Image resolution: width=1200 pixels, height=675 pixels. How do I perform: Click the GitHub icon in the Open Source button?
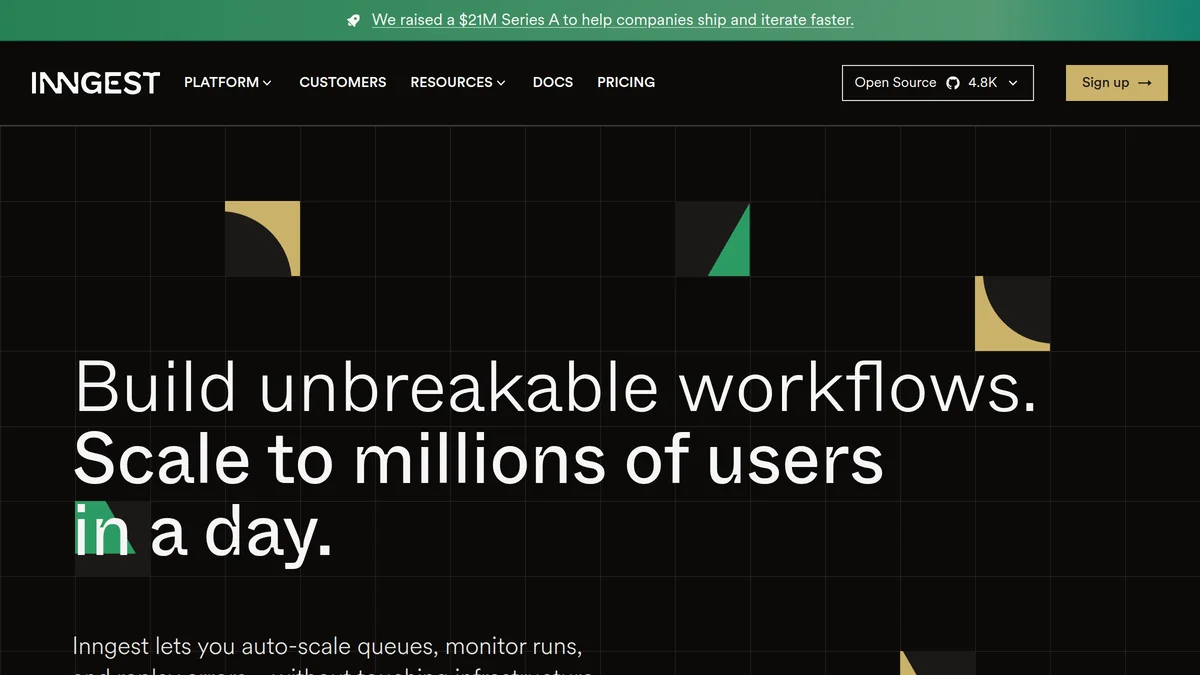(x=950, y=83)
